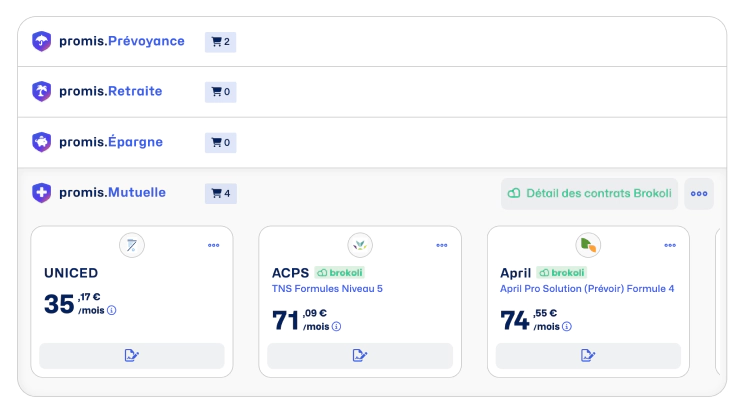Open the ACPS card three-dot menu
This screenshot has height=412, width=744.
tap(442, 245)
